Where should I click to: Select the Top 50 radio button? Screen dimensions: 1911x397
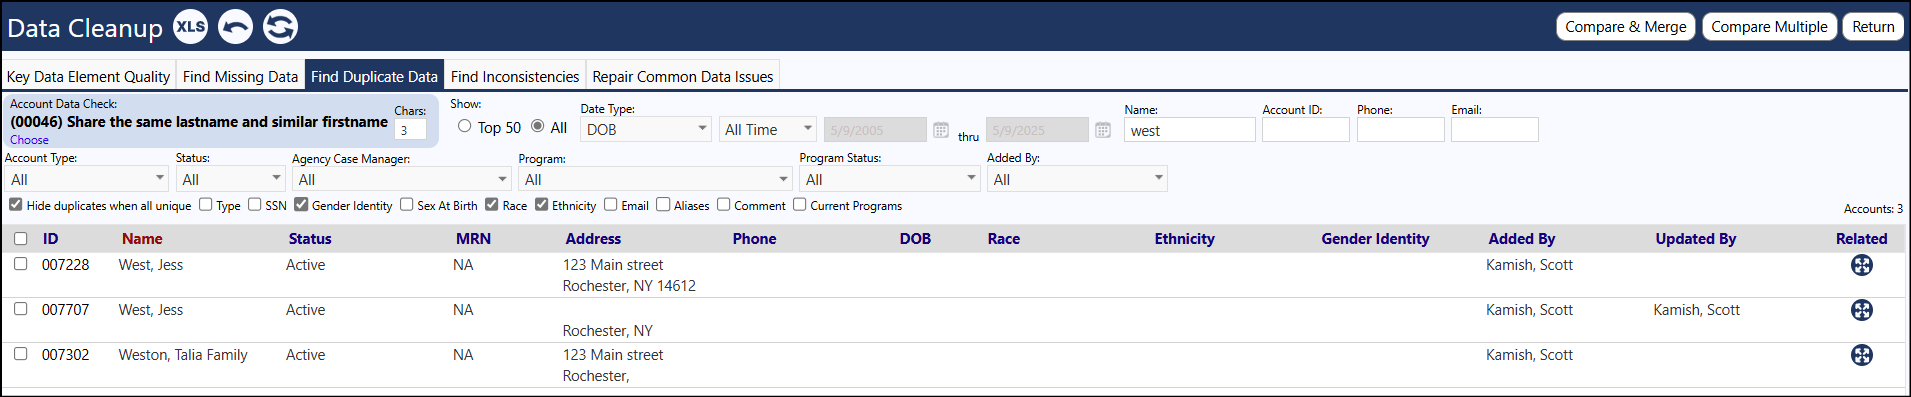465,126
